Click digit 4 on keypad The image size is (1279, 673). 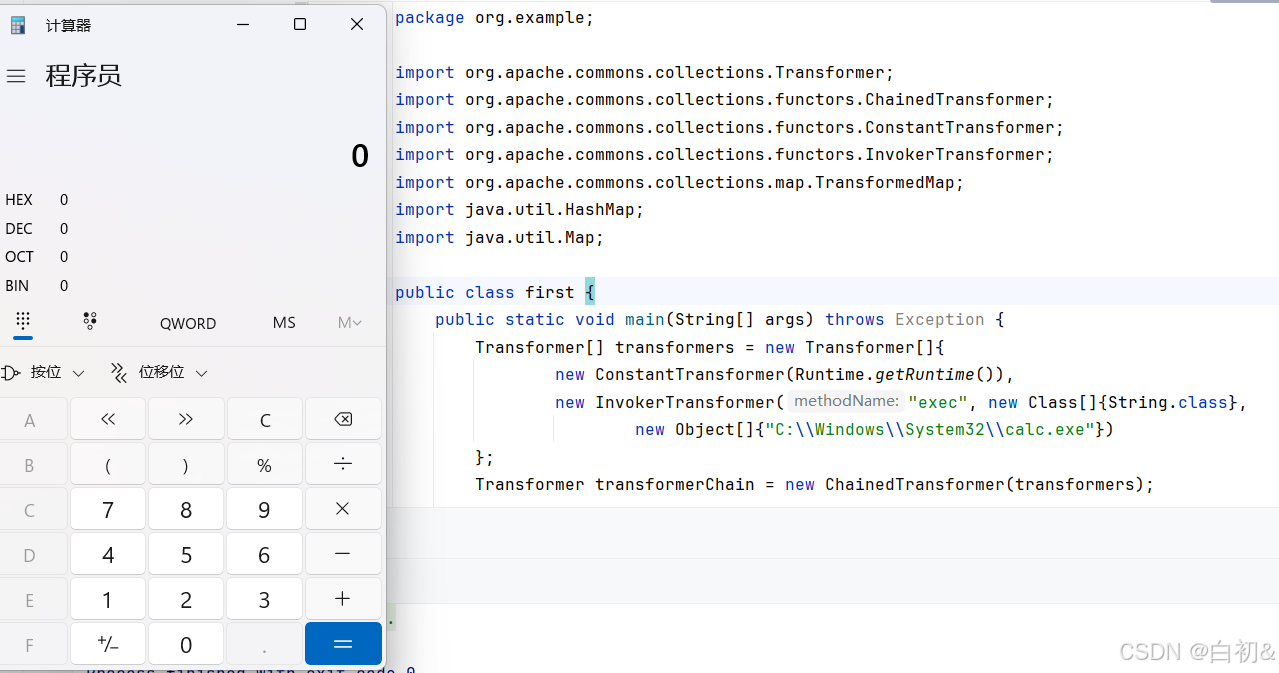click(x=108, y=554)
